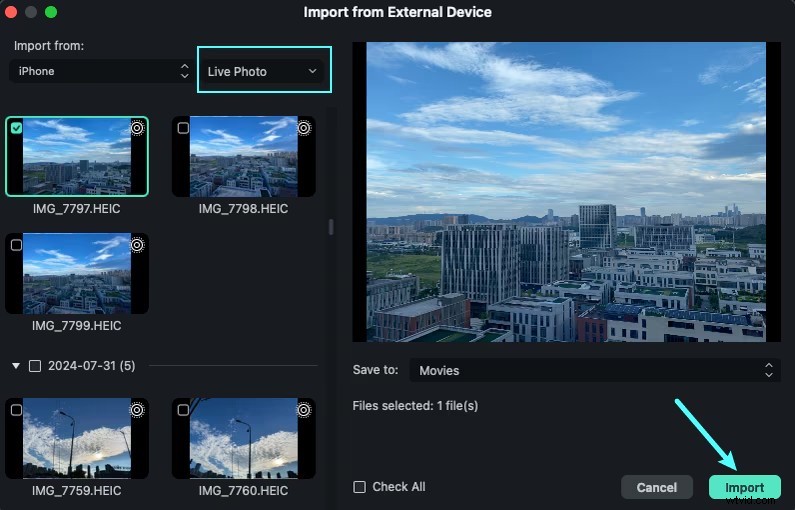The width and height of the screenshot is (795, 510).
Task: Check the IMG_7759.HEIC checkbox
Action: pyautogui.click(x=17, y=410)
